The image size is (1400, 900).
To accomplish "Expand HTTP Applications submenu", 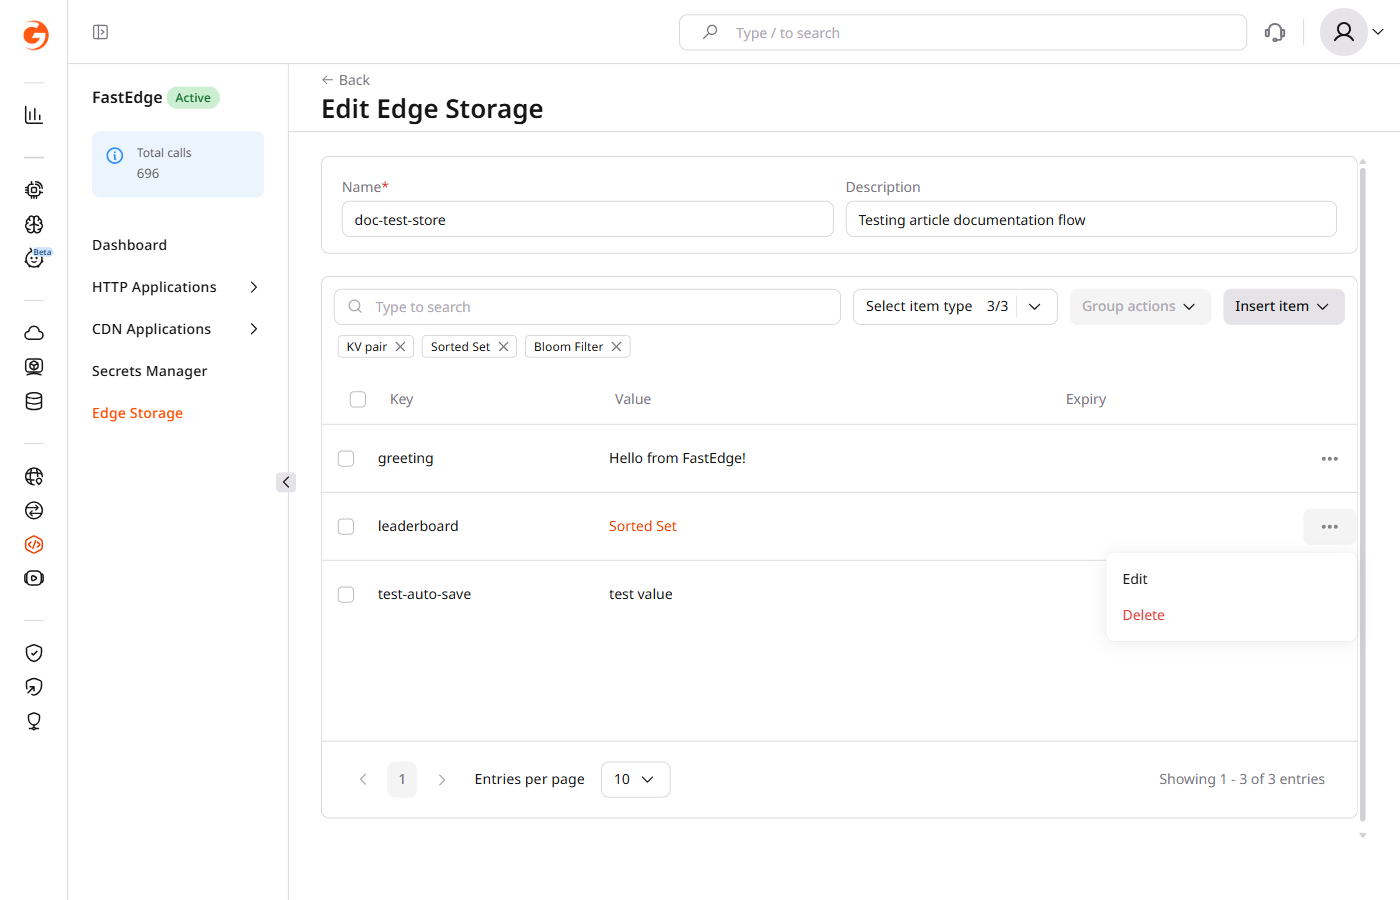I will tap(254, 287).
